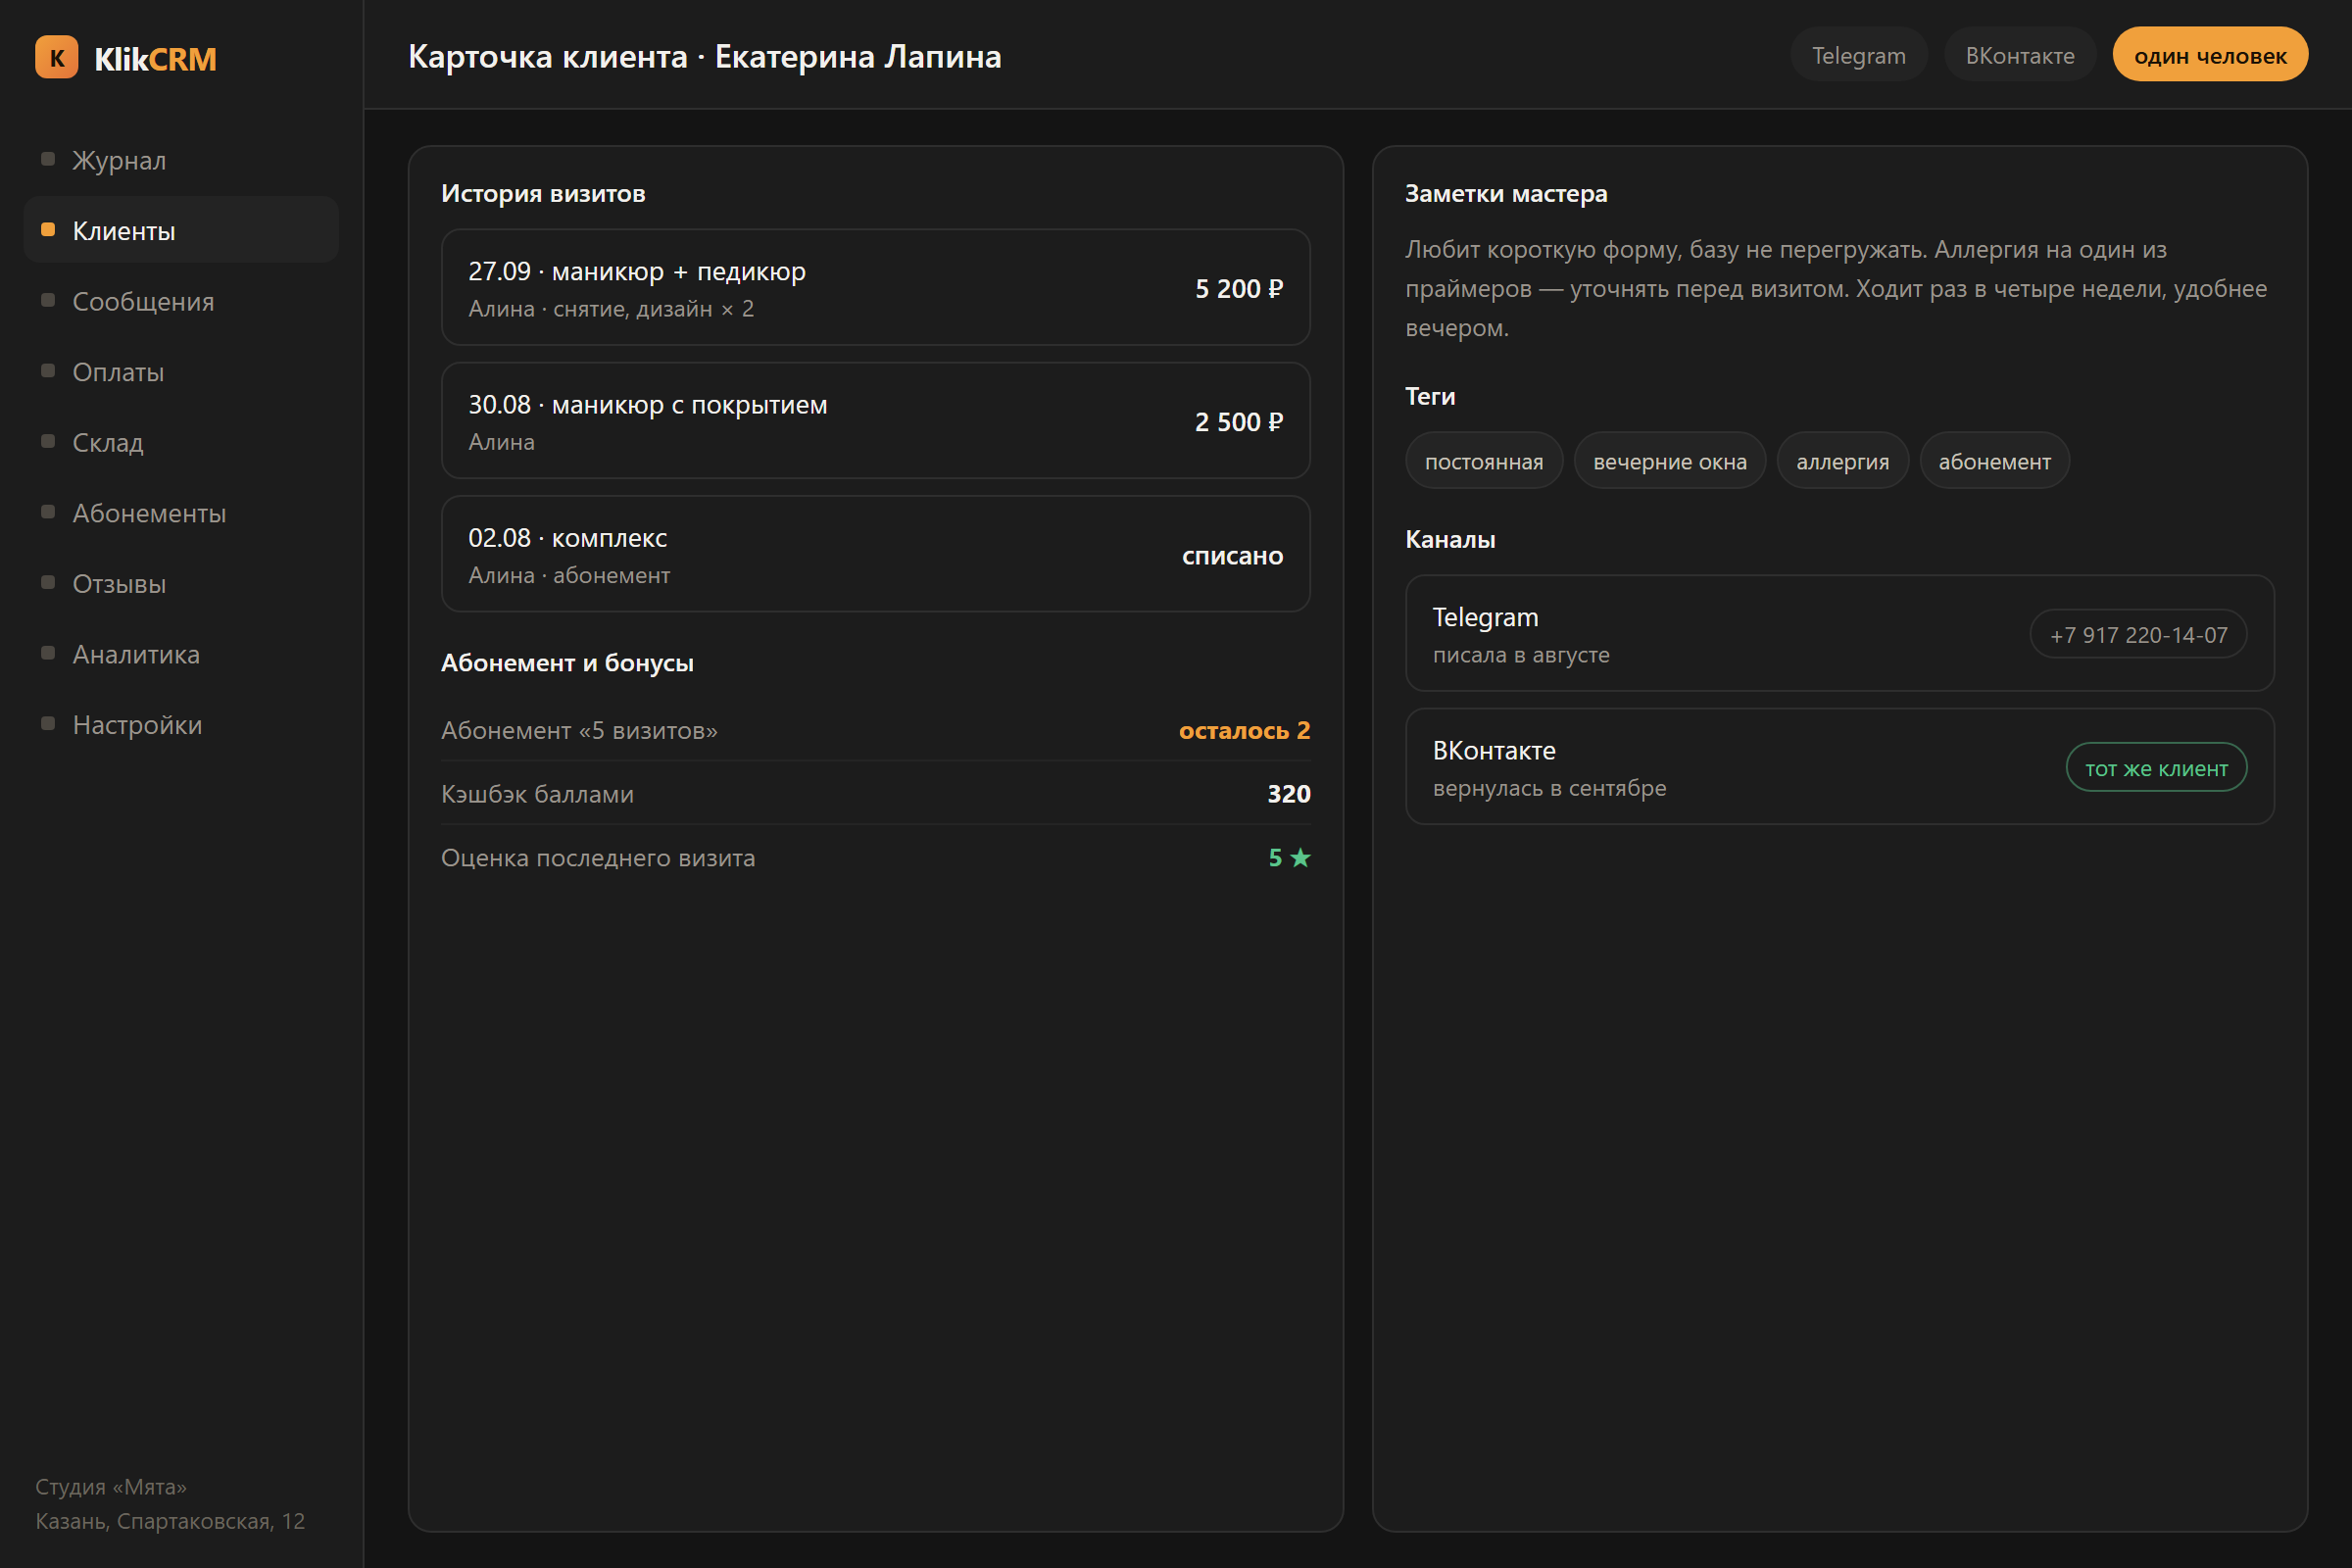The image size is (2352, 1568).
Task: Click the Оценка последнего визита label
Action: click(598, 858)
